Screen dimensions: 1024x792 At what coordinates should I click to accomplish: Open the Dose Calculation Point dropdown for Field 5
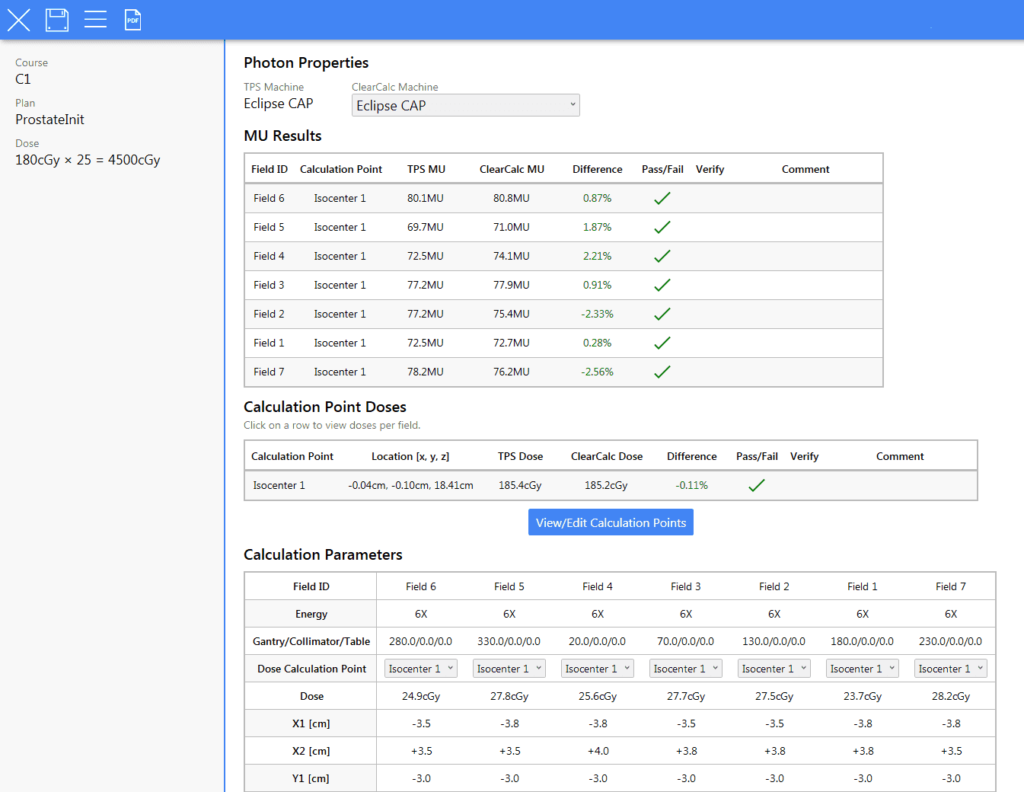pyautogui.click(x=509, y=668)
